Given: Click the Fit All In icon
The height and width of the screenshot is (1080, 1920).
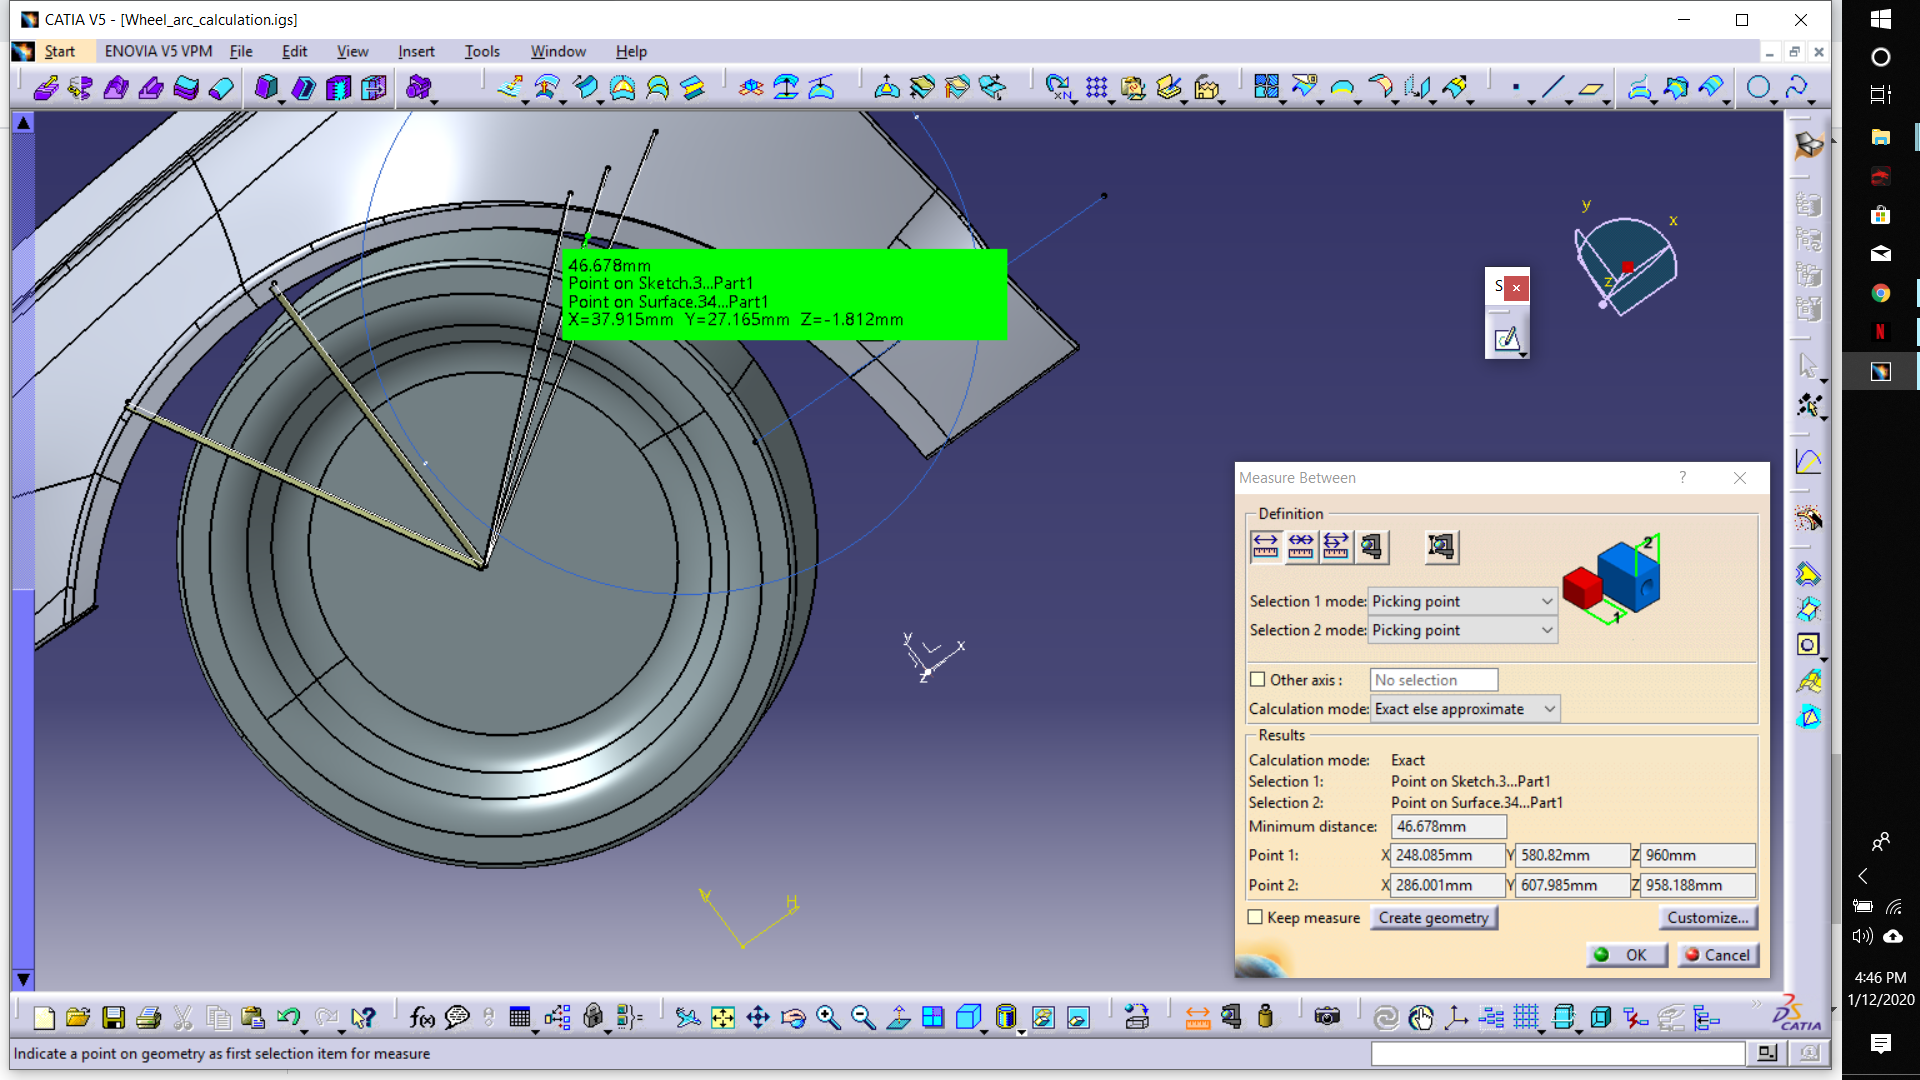Looking at the screenshot, I should coord(722,1017).
